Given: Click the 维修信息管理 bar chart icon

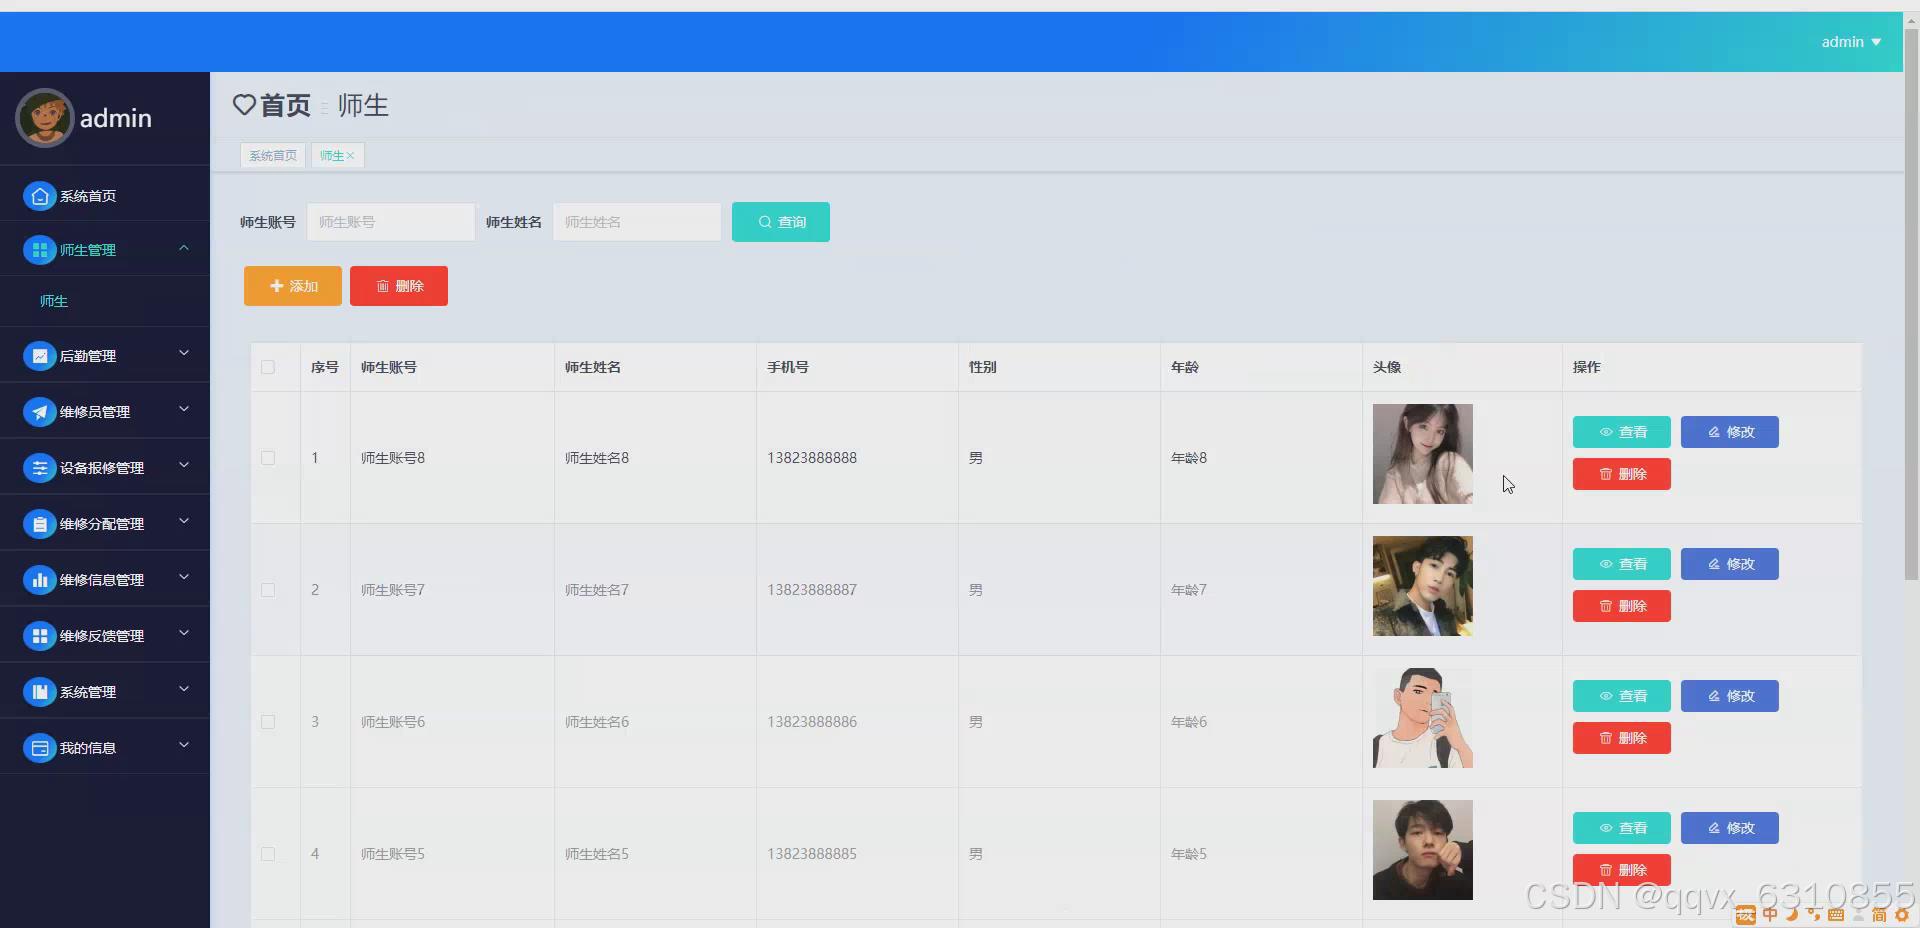Looking at the screenshot, I should coord(39,580).
